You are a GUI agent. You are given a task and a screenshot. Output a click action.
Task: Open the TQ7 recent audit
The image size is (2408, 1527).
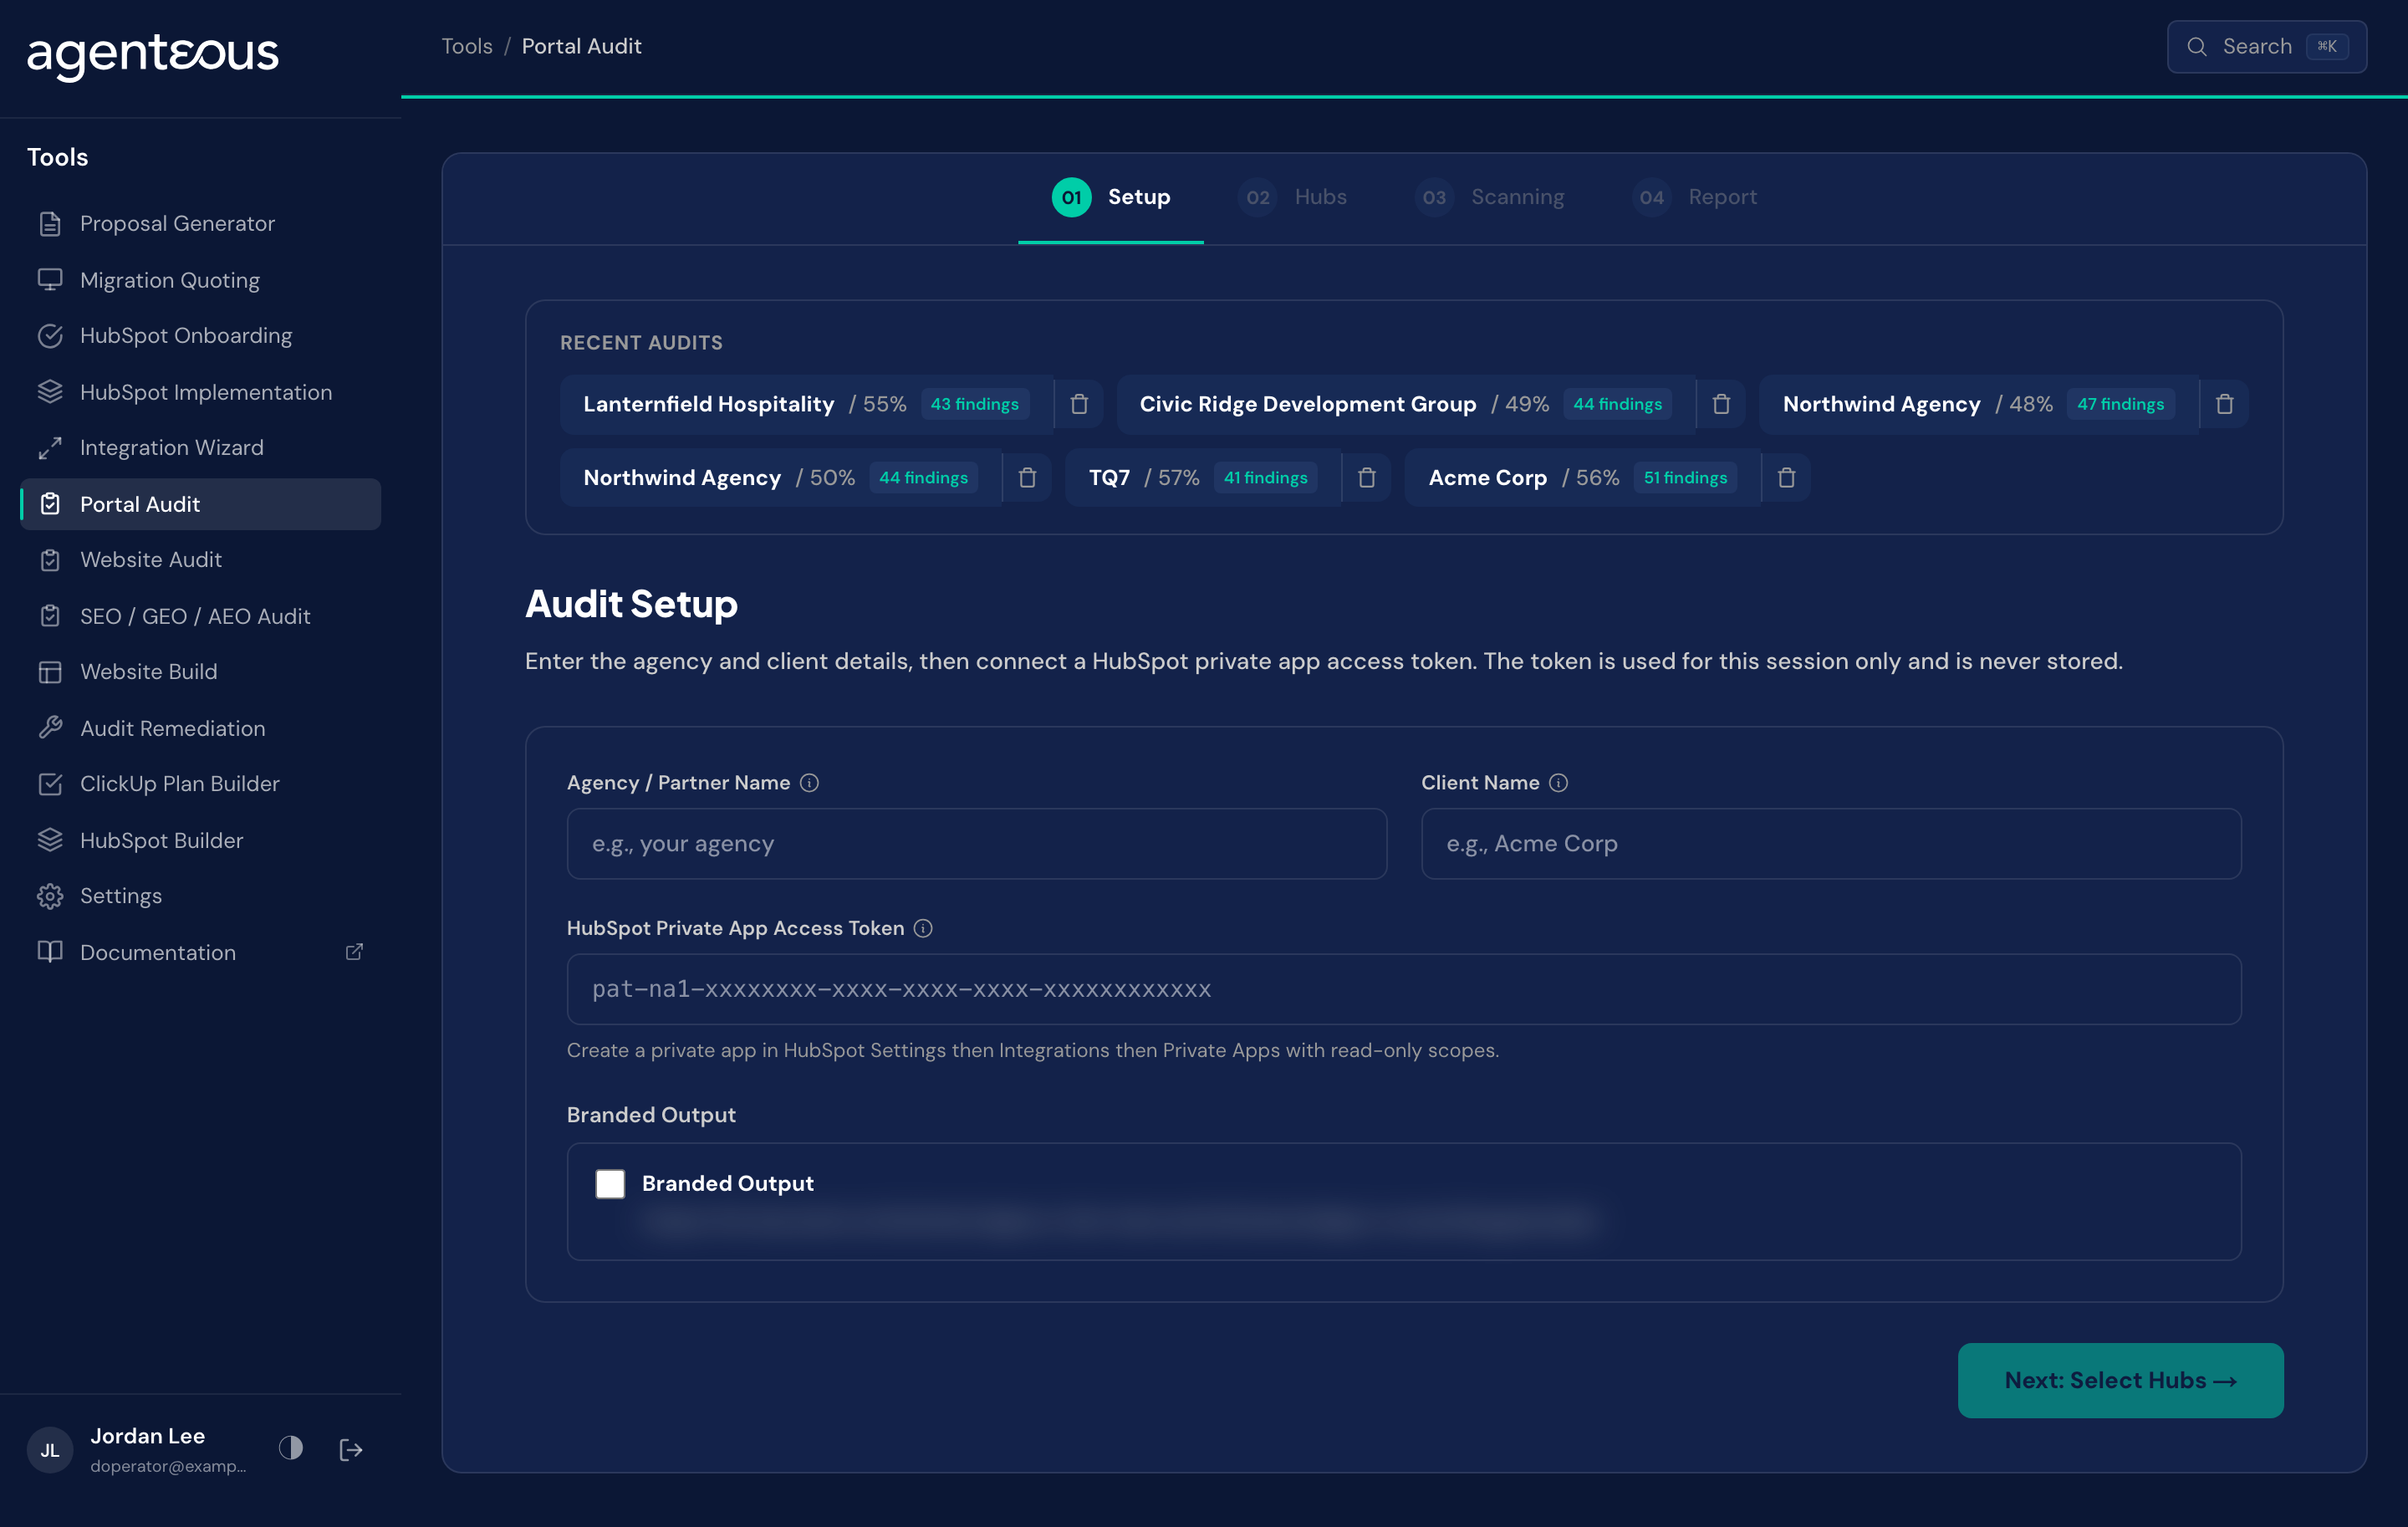click(x=1202, y=478)
